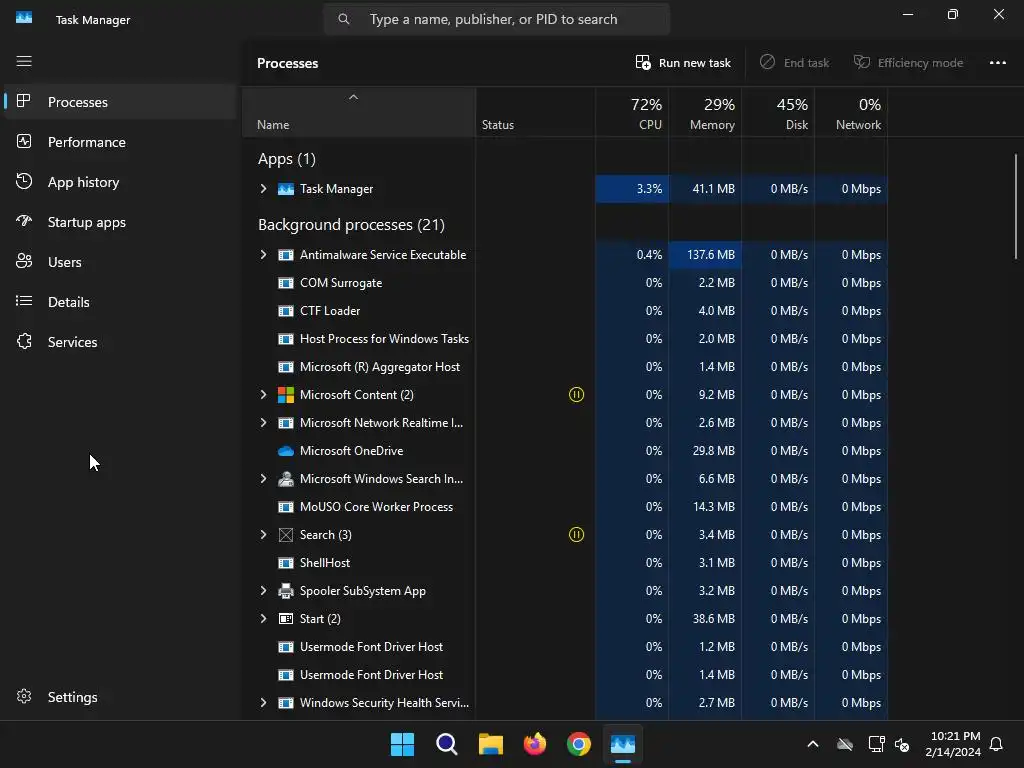Sort by the Network column header
1024x768 pixels.
point(851,112)
